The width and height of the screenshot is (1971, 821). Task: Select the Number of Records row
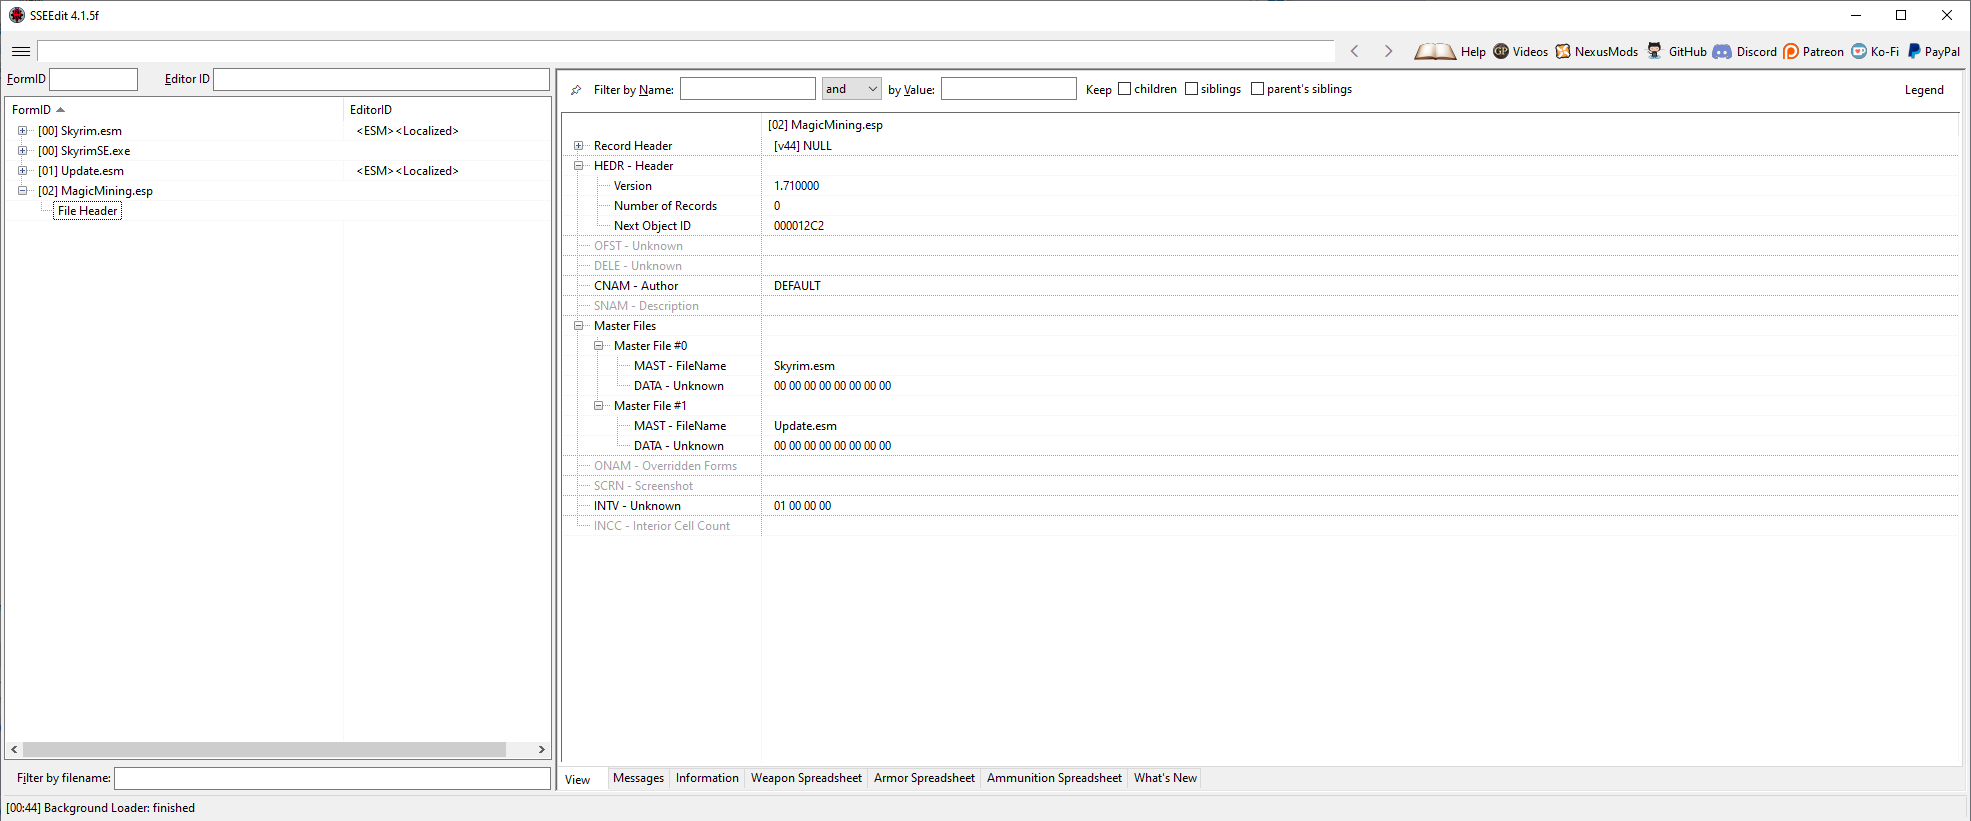[1260, 206]
